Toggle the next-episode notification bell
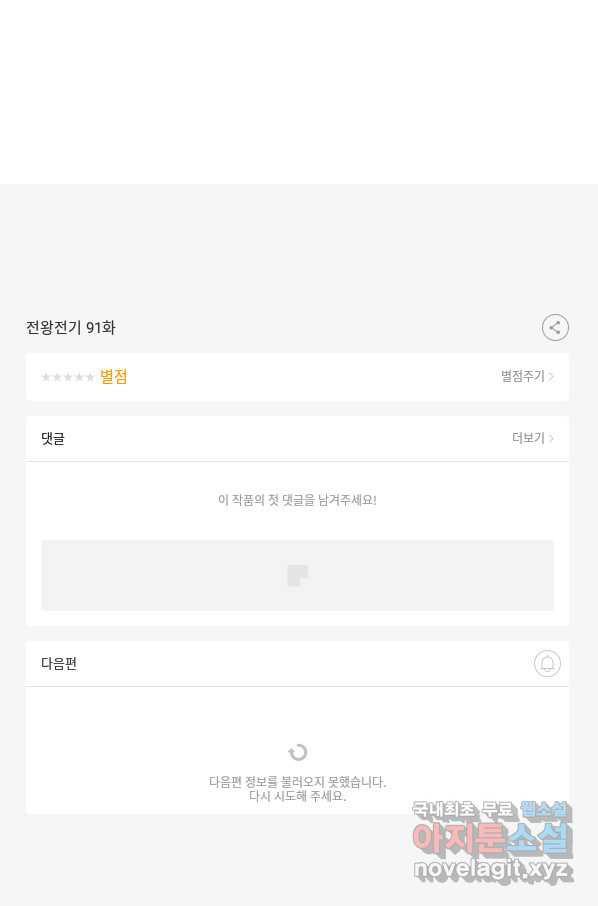Image resolution: width=598 pixels, height=906 pixels. click(x=547, y=663)
